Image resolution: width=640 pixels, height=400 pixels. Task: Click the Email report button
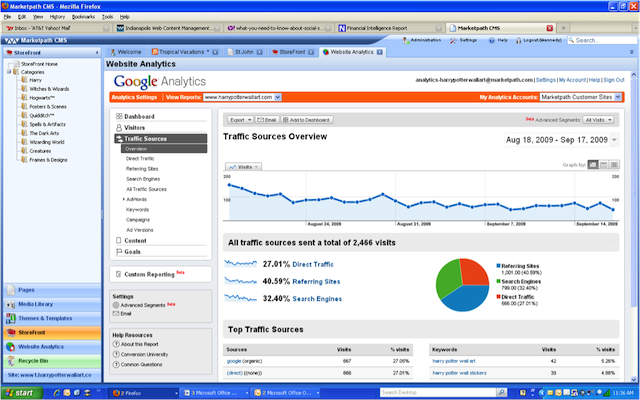pos(267,120)
